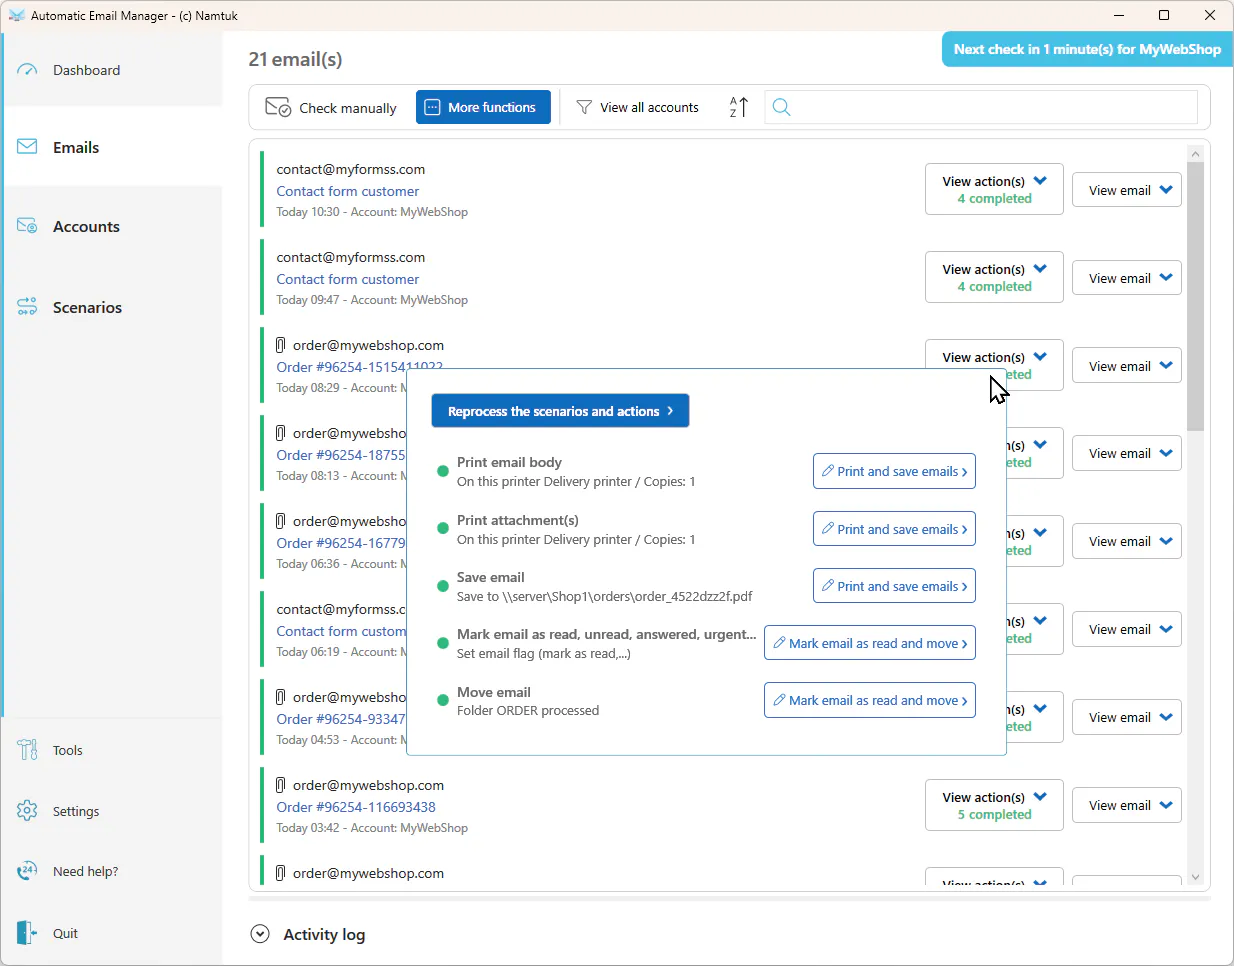
Task: Open View email dropdown for Today 10:30 email
Action: pyautogui.click(x=1127, y=190)
